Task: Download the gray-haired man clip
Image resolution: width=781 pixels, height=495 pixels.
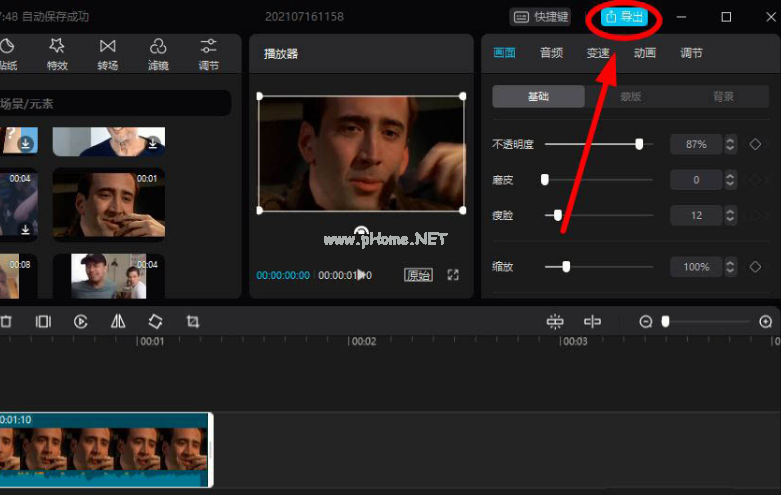Action: [153, 143]
